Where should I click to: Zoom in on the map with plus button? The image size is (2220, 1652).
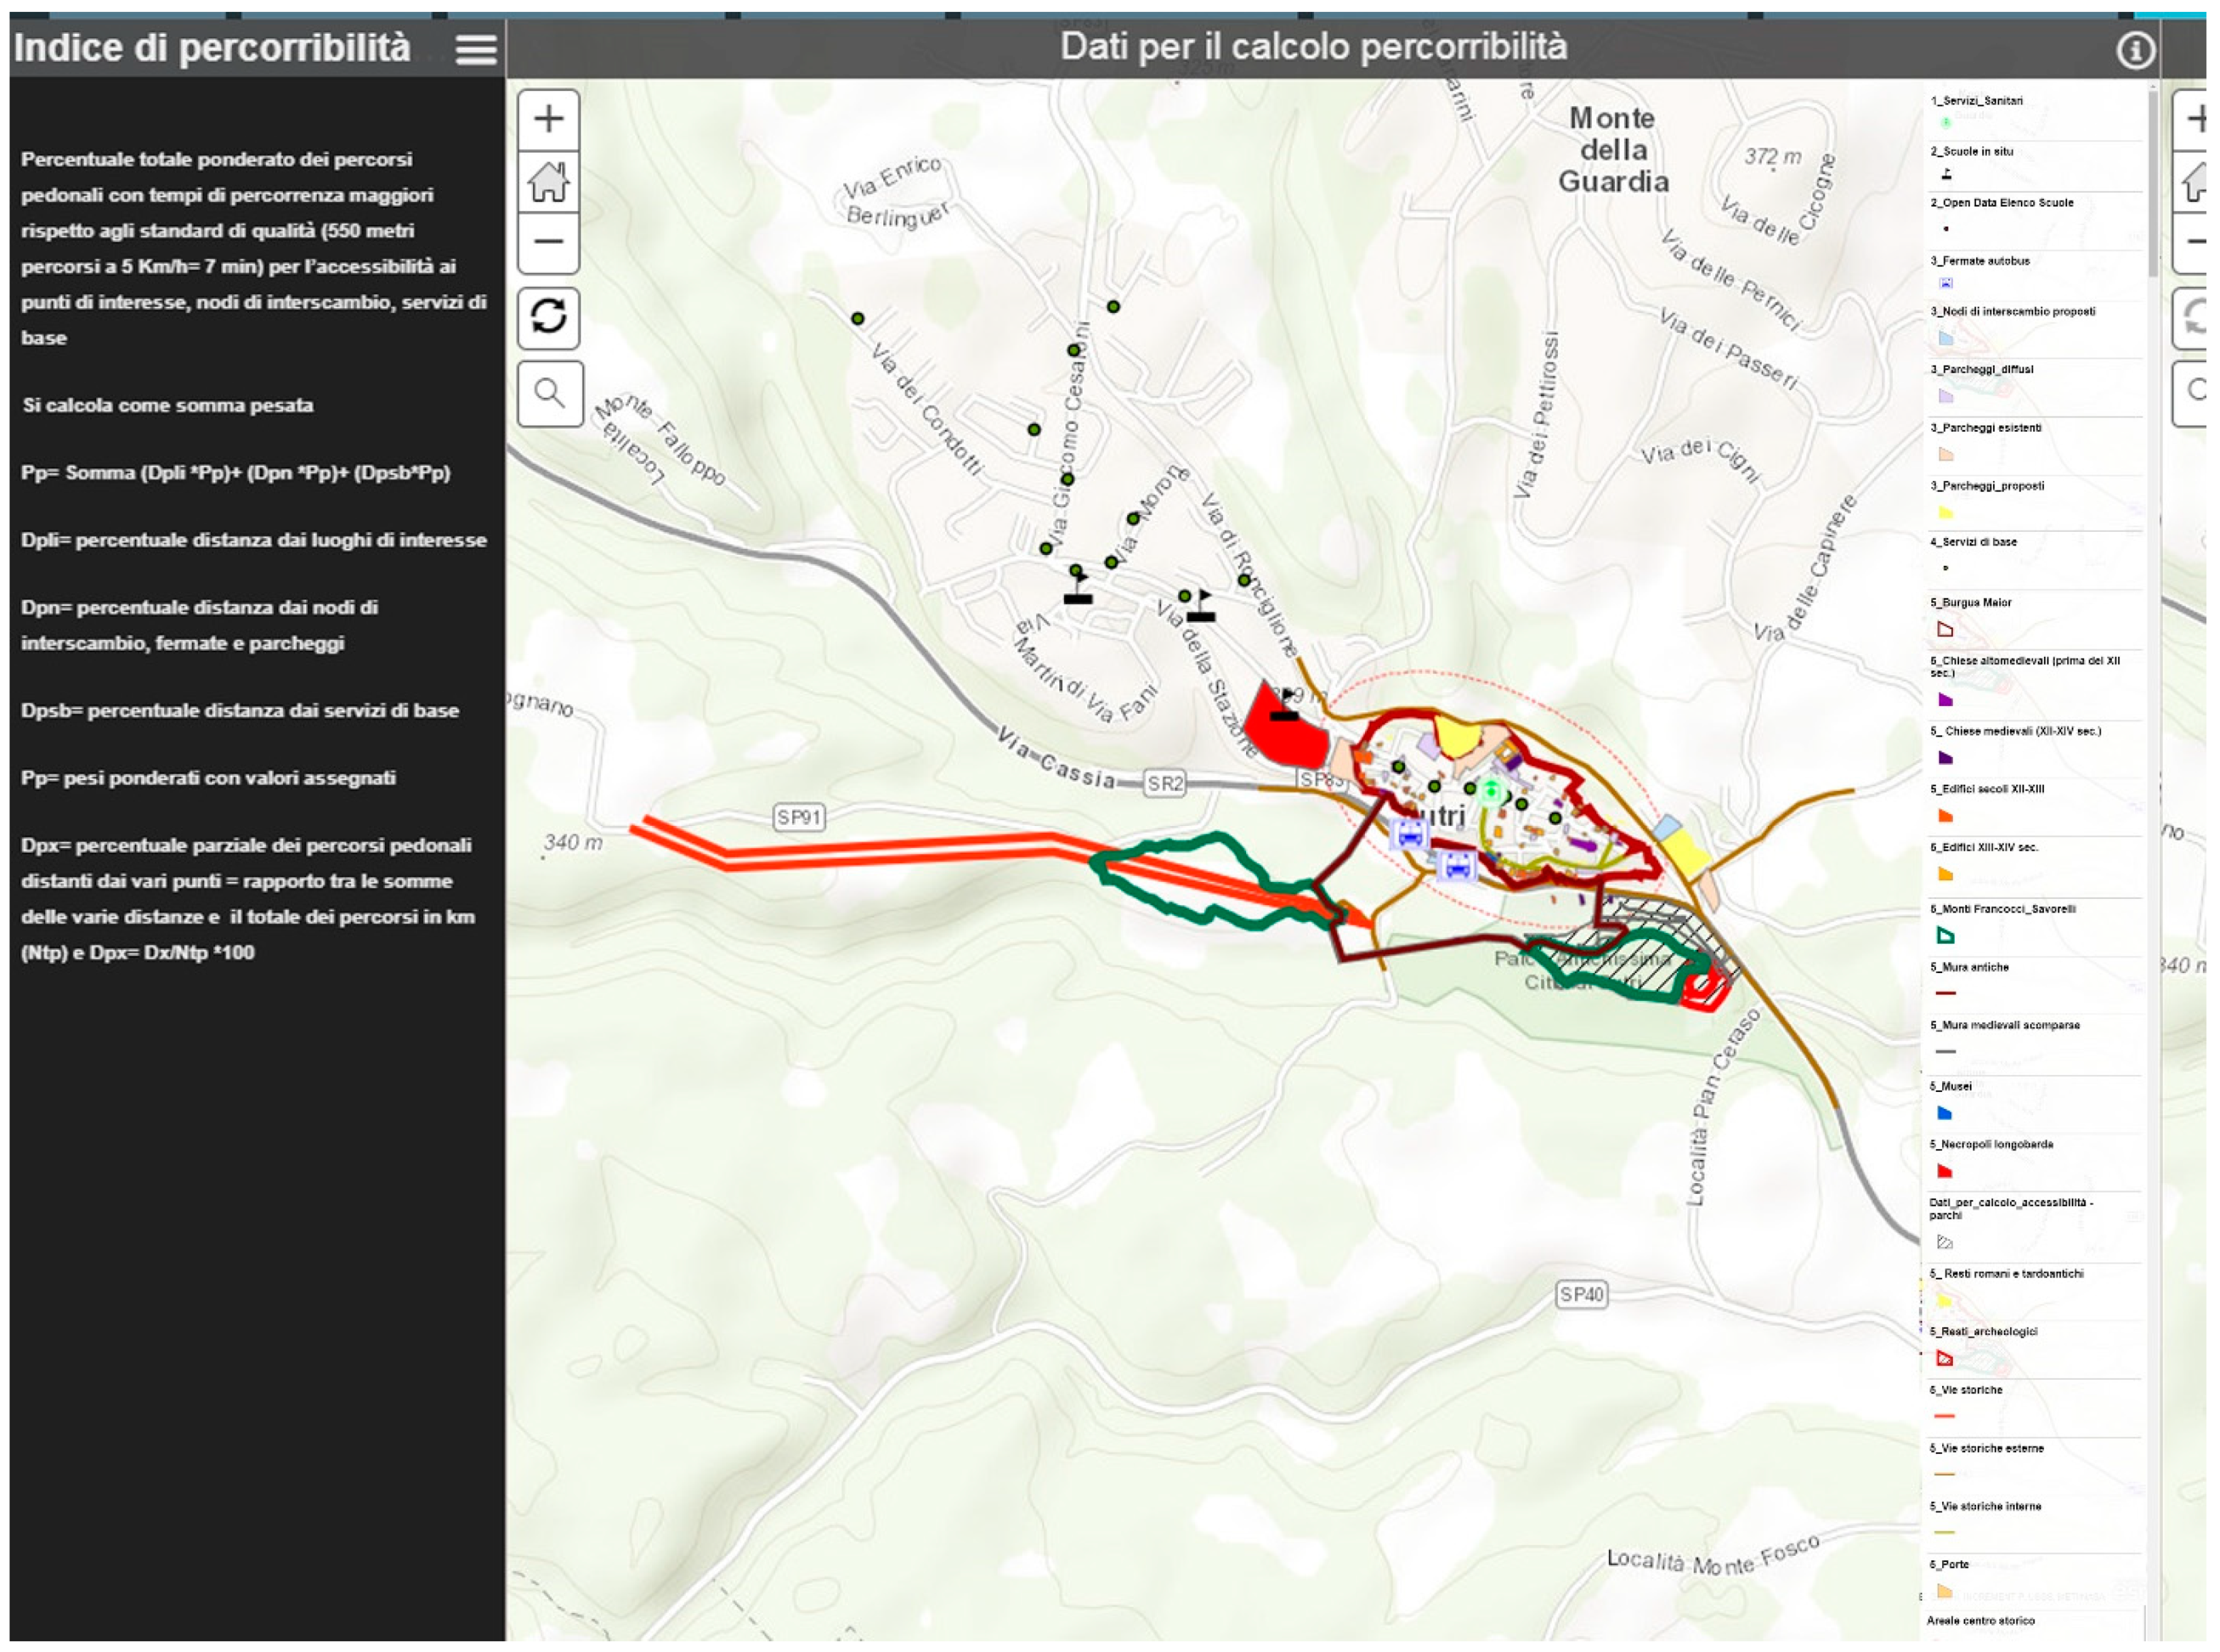click(548, 120)
